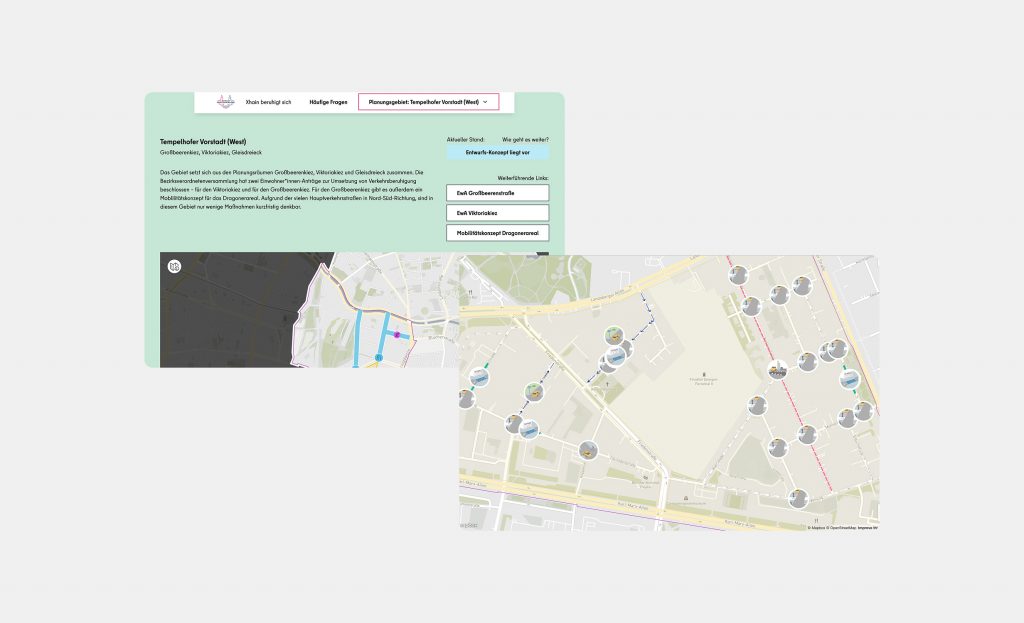Click topmost marker on the red dashed line
1024x623 pixels.
pyautogui.click(x=738, y=275)
